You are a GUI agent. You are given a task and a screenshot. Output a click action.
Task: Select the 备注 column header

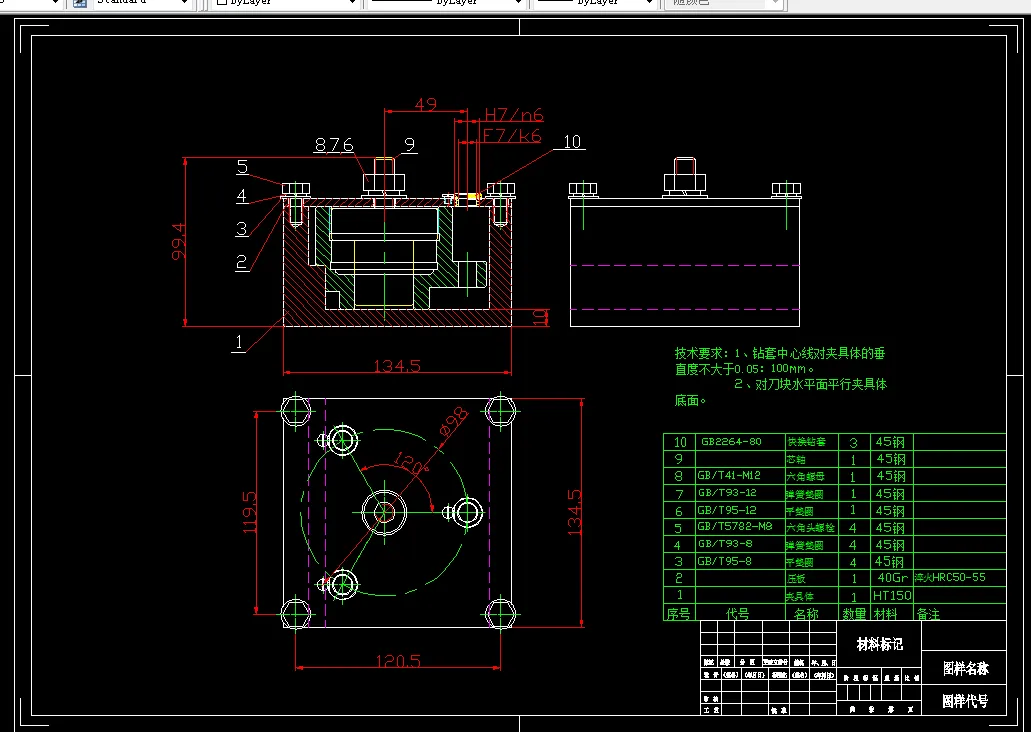928,614
